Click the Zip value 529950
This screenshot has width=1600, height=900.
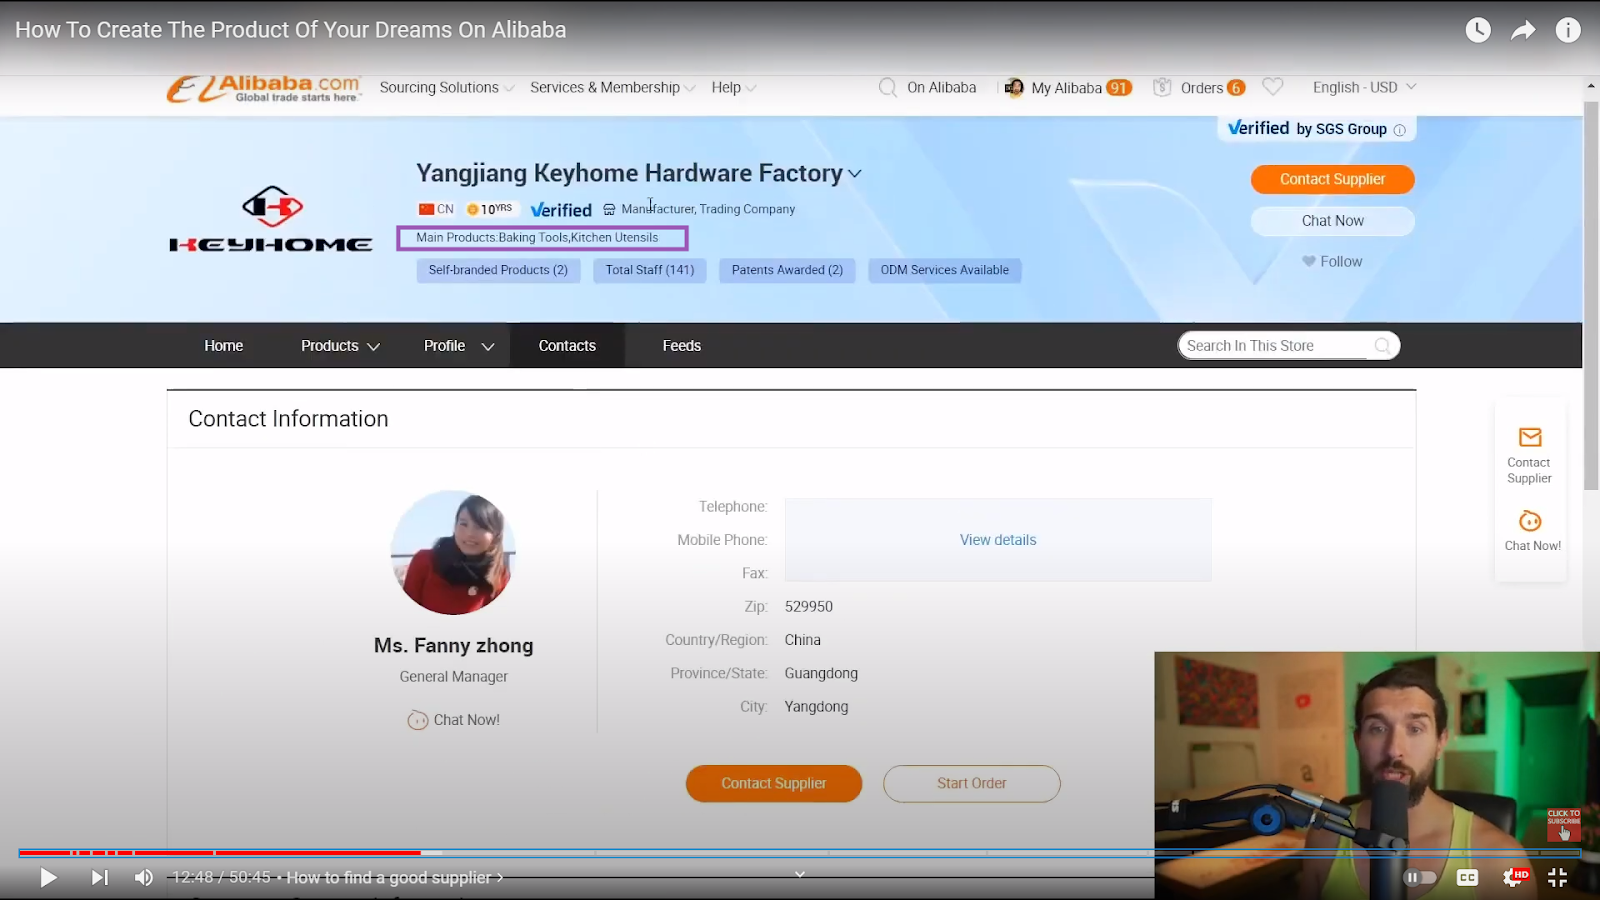[x=809, y=607]
